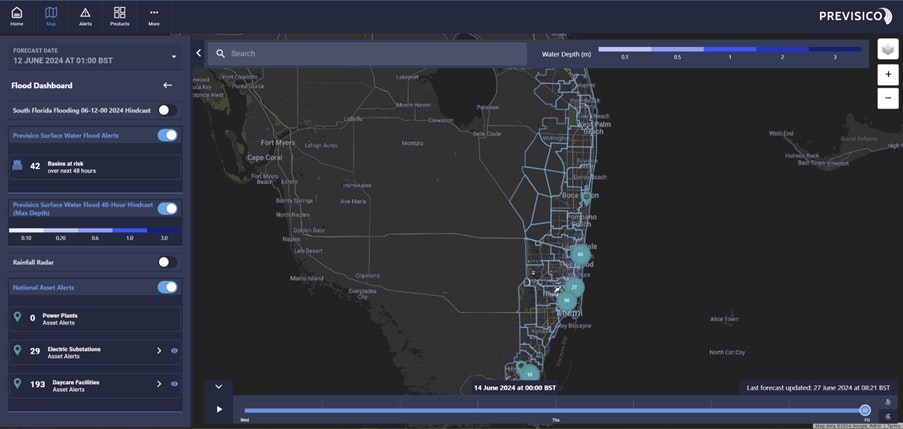Image resolution: width=903 pixels, height=429 pixels.
Task: Collapse the side panel with left chevron
Action: 199,53
